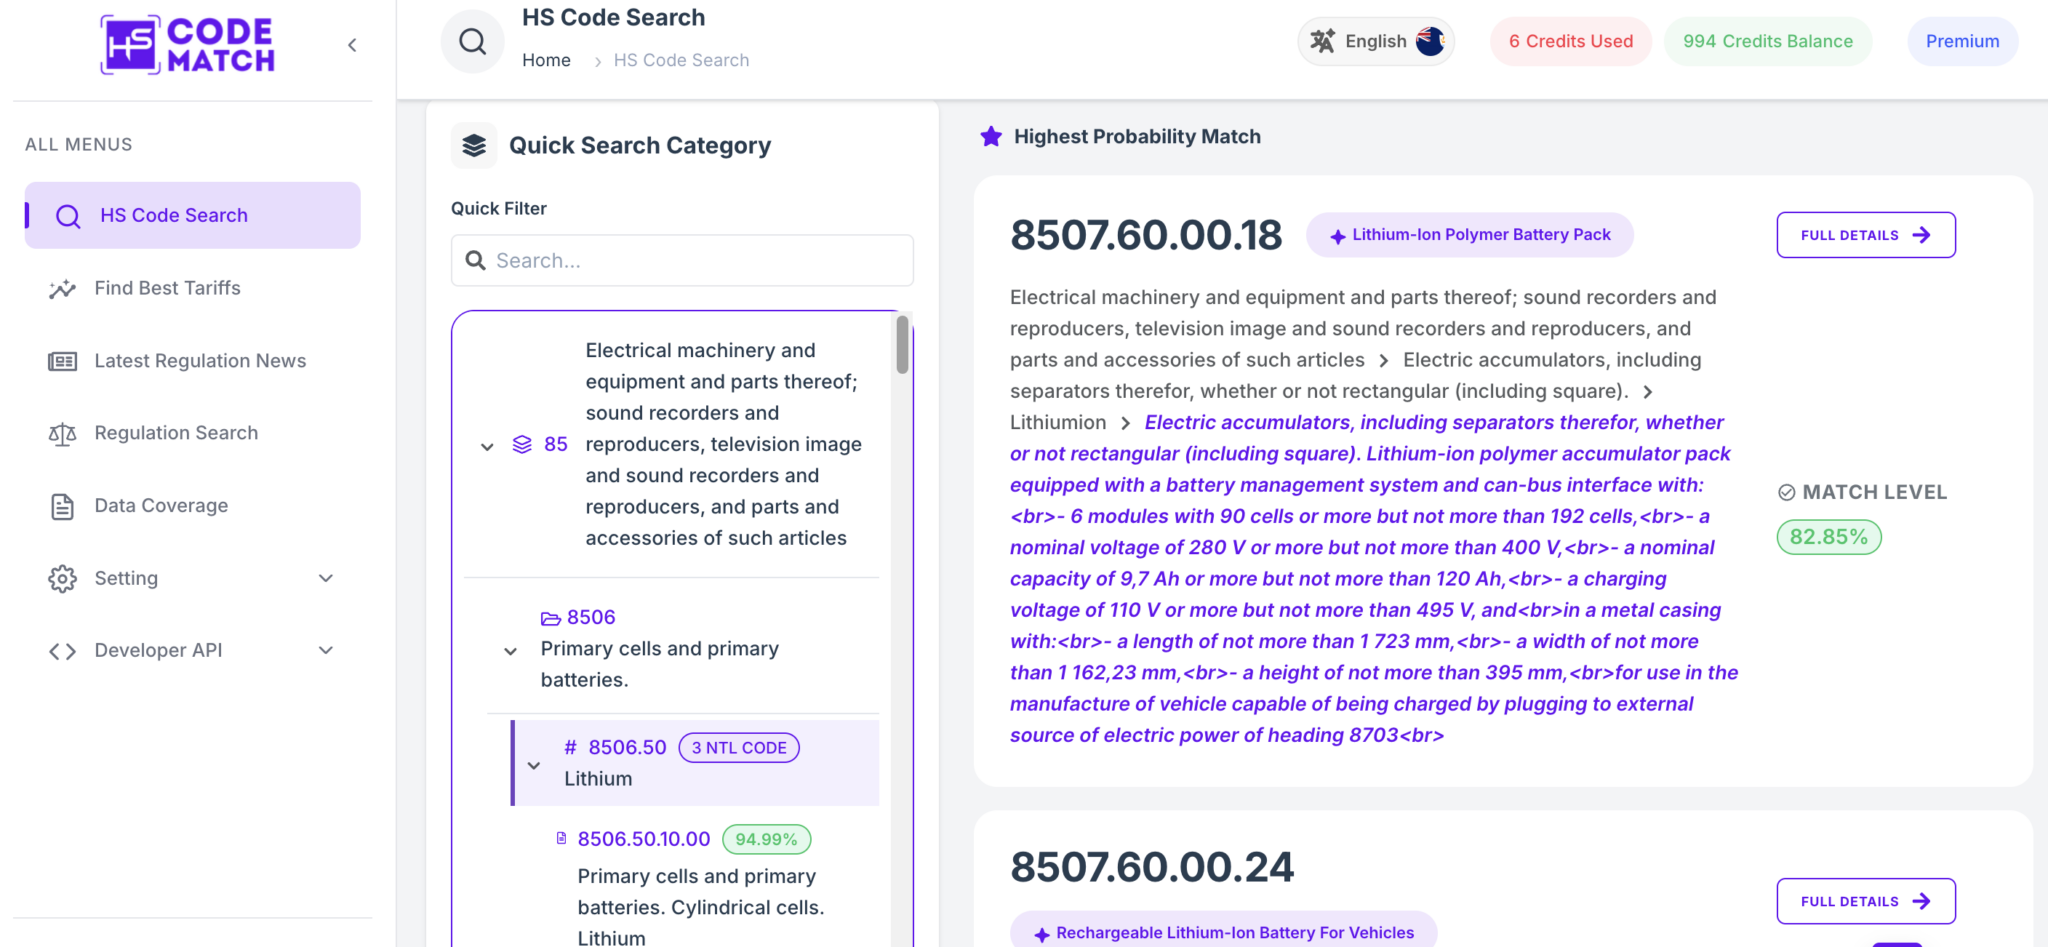The image size is (2048, 947).
Task: Open the HS Code Search menu item
Action: click(x=193, y=215)
